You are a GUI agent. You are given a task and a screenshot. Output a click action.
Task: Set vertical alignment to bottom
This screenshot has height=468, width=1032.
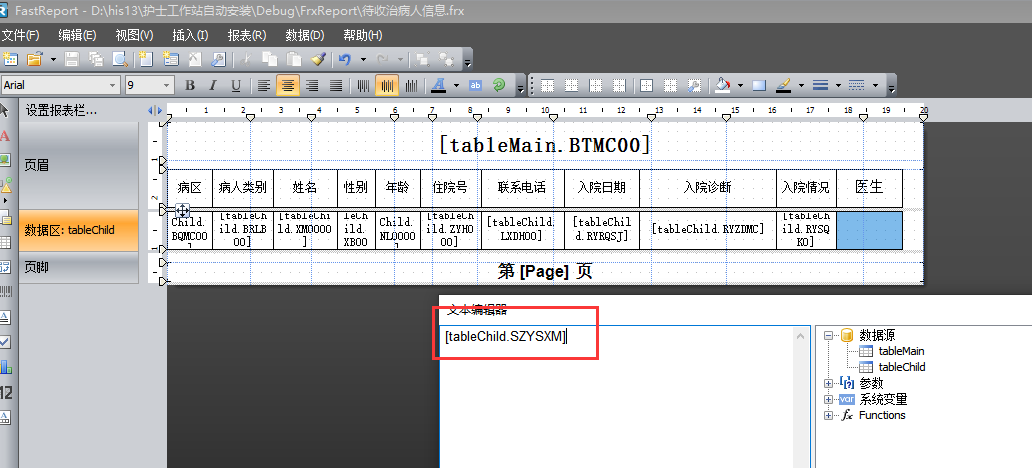(x=412, y=85)
